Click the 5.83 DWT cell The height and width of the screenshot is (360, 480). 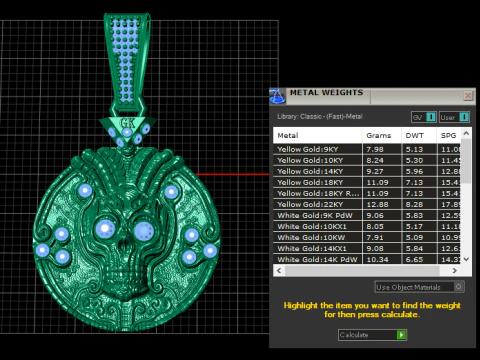419,215
